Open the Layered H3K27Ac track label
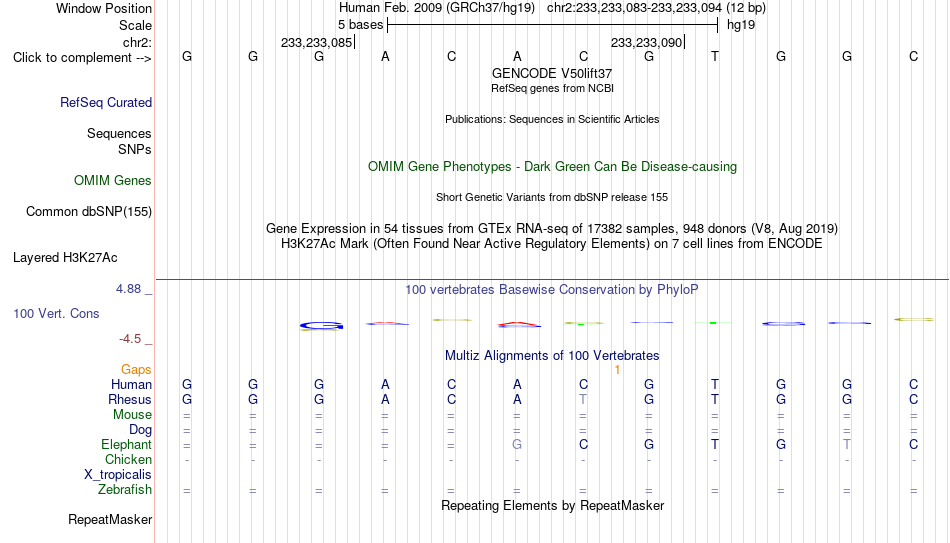Screen dimensions: 950x543 tap(65, 258)
